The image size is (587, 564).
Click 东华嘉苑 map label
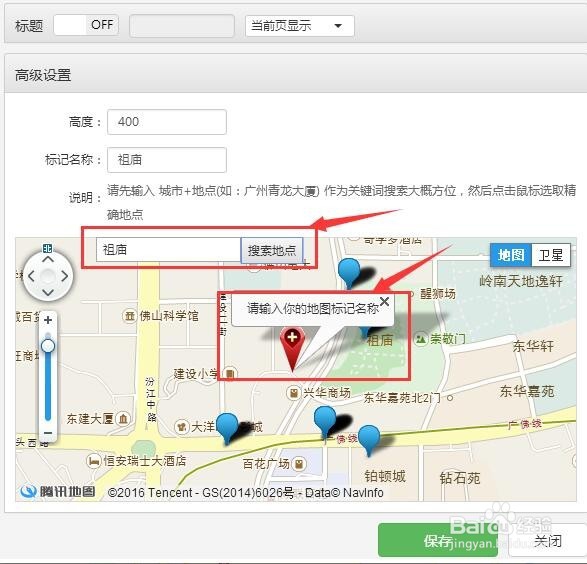[527, 391]
